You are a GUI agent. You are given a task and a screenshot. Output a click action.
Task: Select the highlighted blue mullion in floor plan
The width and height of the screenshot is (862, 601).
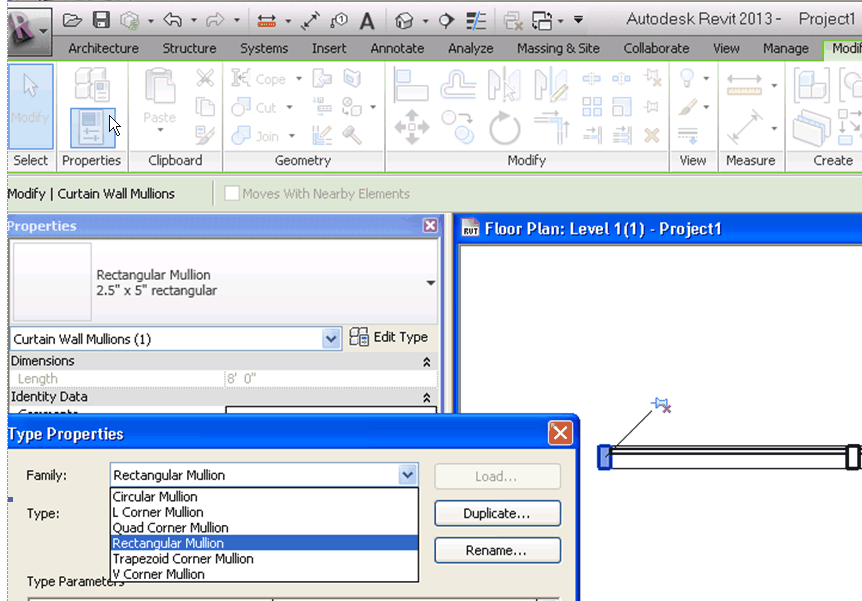(x=605, y=457)
